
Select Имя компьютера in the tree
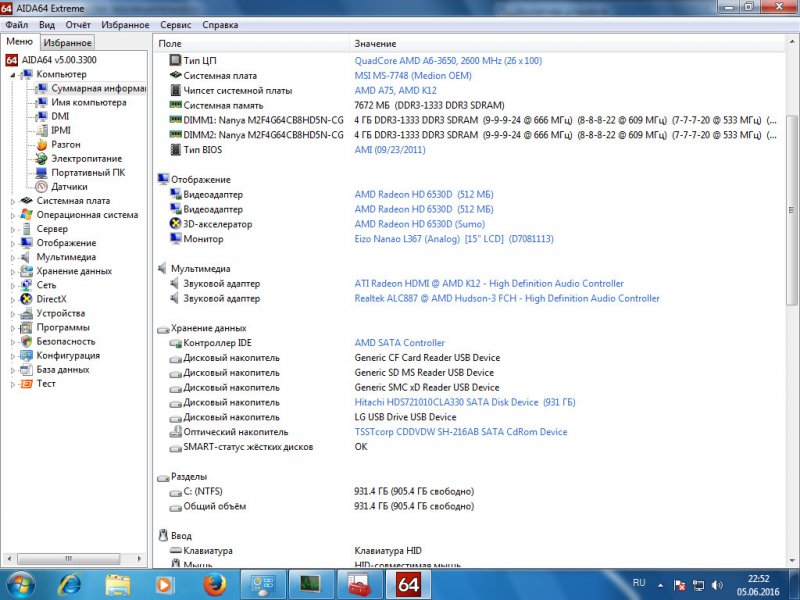pyautogui.click(x=88, y=102)
